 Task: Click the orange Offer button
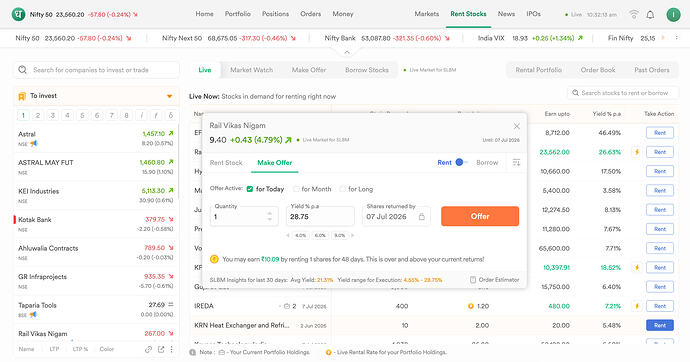[480, 216]
